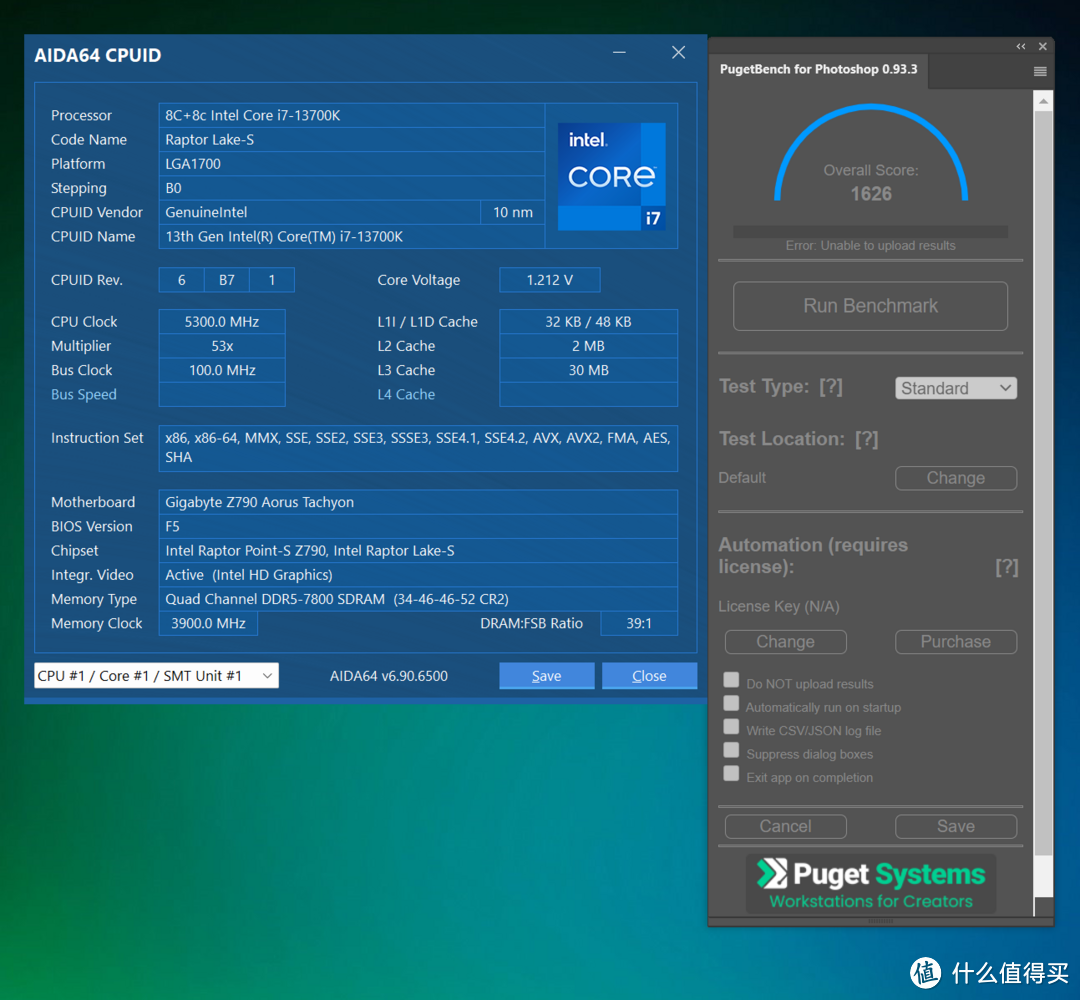Click the L4 Cache link label
The width and height of the screenshot is (1080, 1000).
[406, 395]
